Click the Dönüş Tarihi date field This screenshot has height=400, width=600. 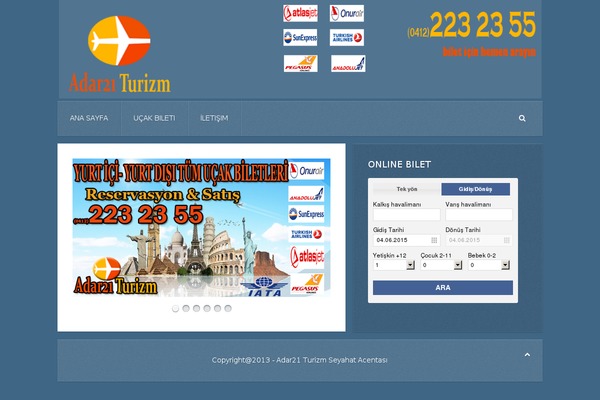(479, 240)
